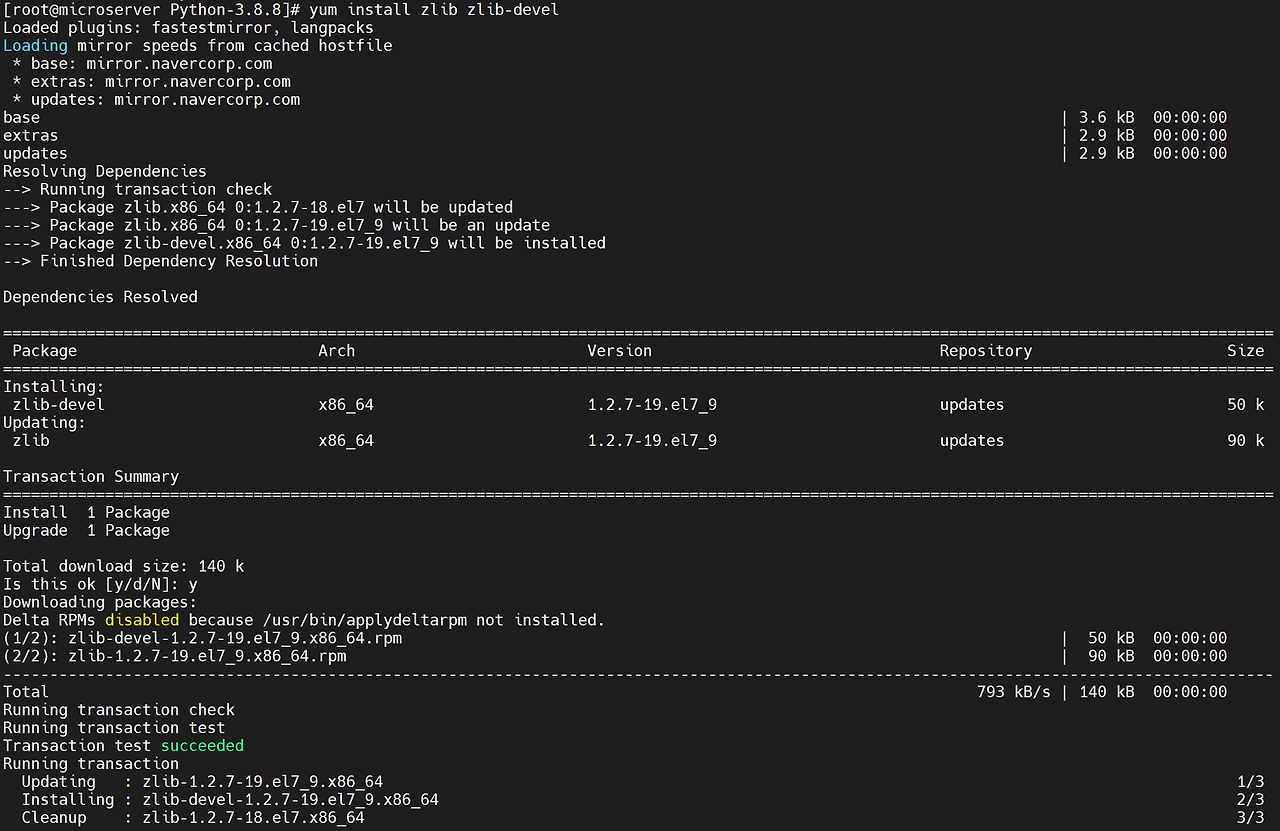Select the 'will be an update' package line
1280x831 pixels.
click(x=276, y=226)
